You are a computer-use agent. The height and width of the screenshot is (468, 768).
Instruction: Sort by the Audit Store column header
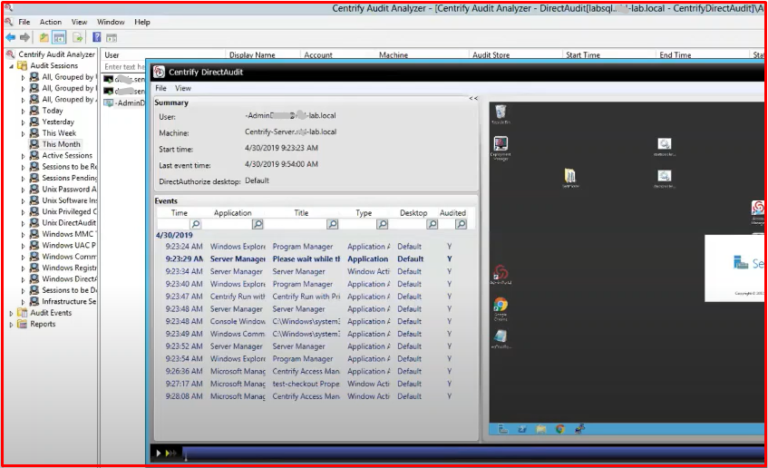[x=491, y=55]
